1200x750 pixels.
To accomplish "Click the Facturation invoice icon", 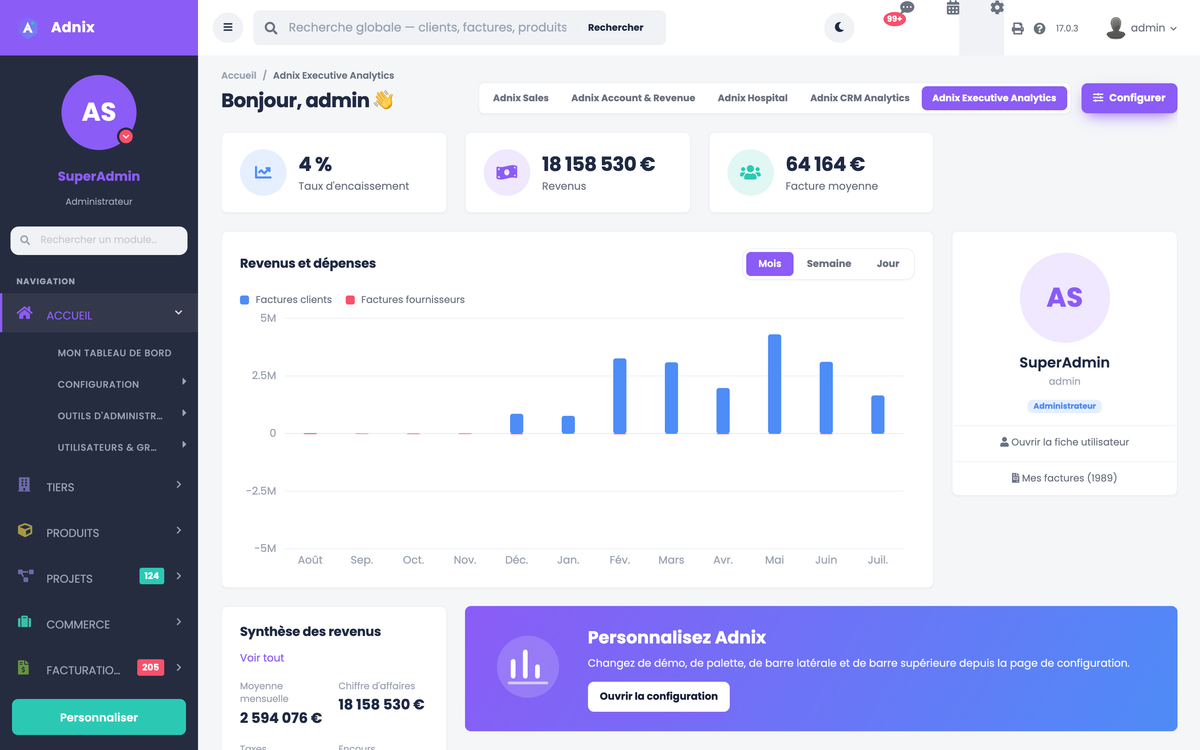I will pyautogui.click(x=24, y=667).
